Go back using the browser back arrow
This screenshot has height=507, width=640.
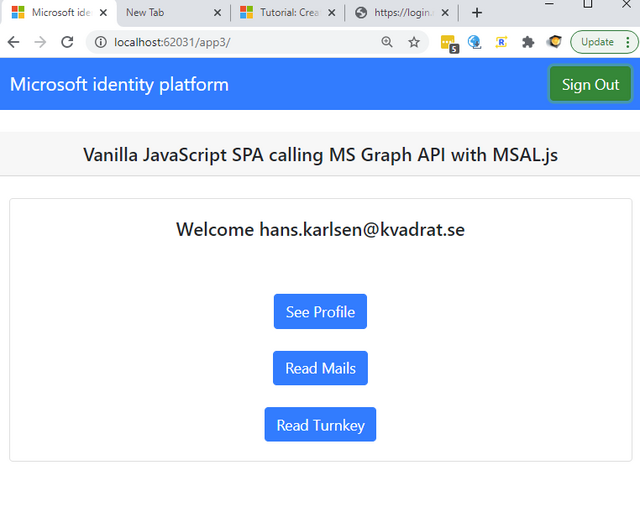(x=13, y=42)
